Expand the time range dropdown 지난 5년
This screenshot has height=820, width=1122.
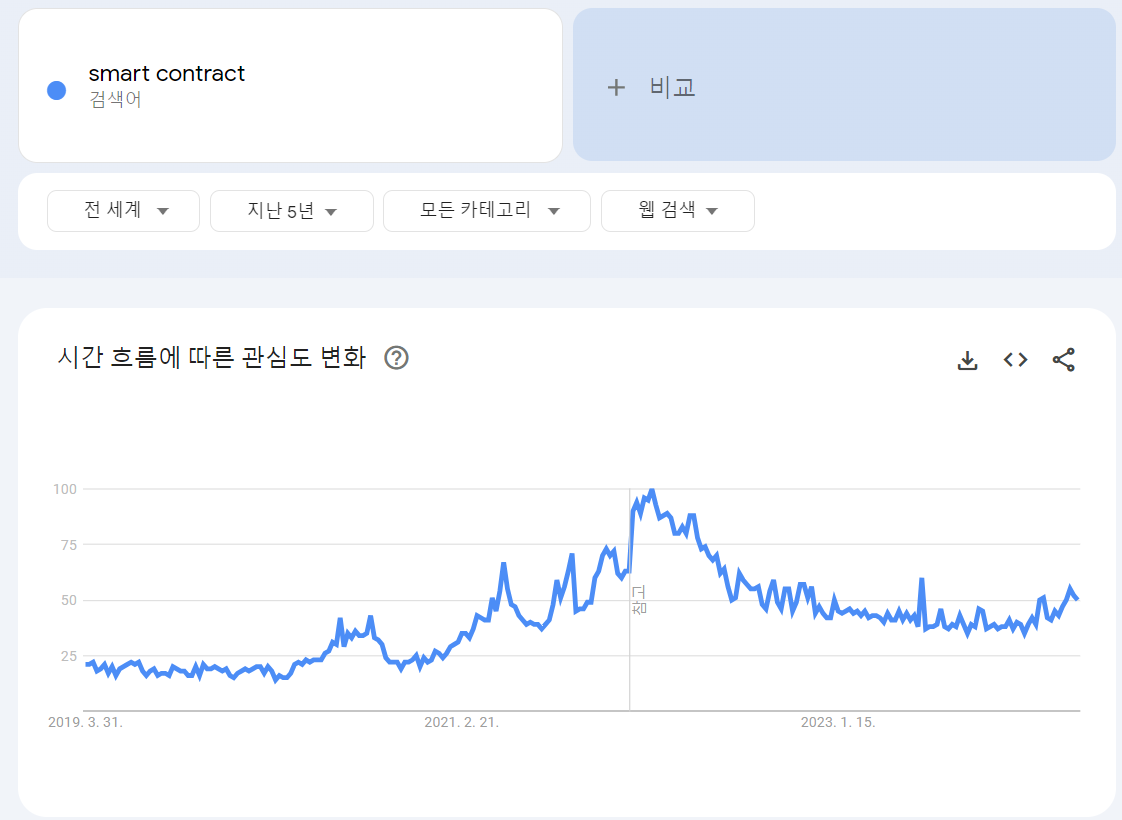(x=291, y=210)
